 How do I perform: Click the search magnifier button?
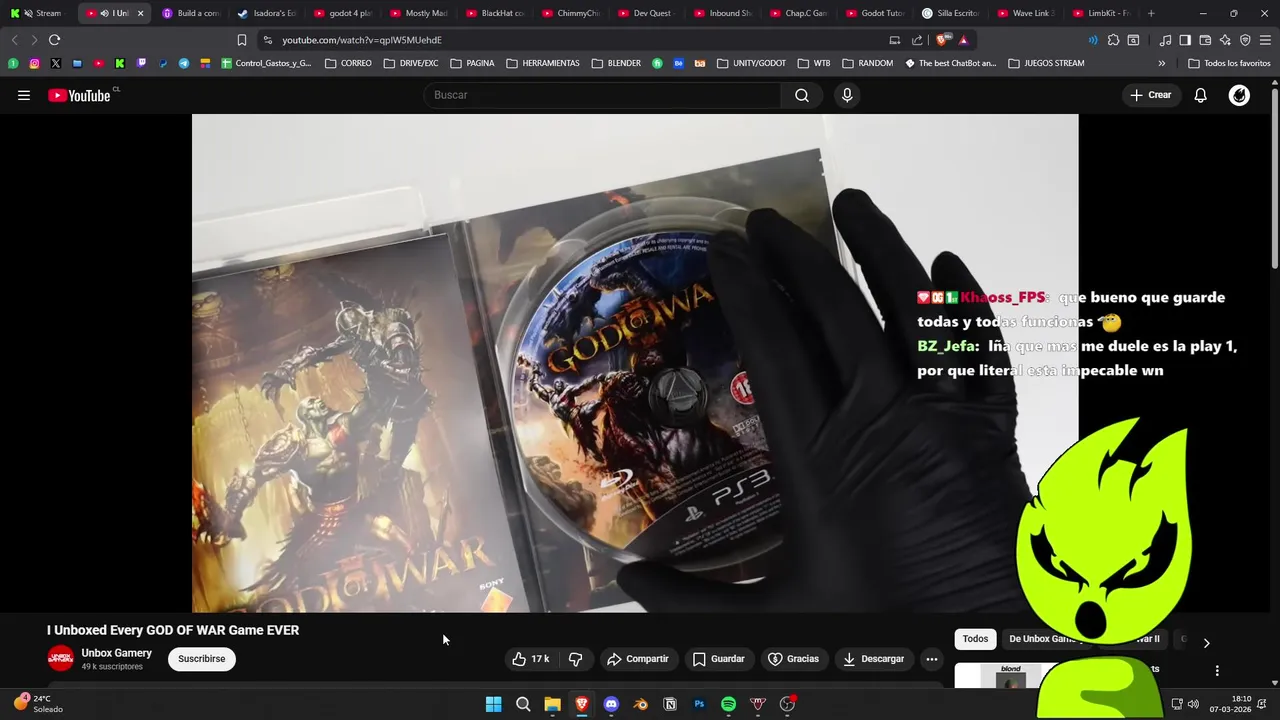[x=801, y=95]
